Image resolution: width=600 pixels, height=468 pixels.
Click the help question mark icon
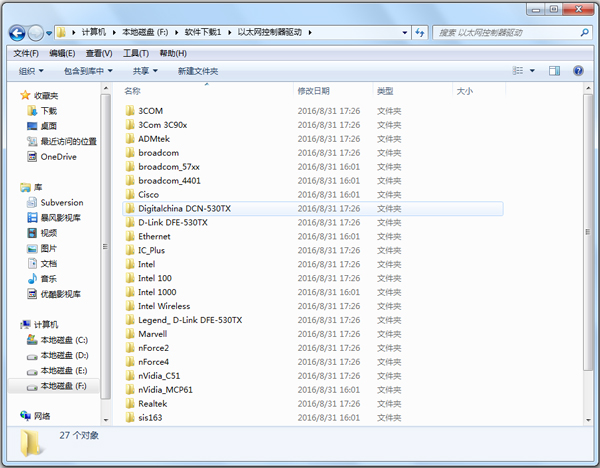578,71
